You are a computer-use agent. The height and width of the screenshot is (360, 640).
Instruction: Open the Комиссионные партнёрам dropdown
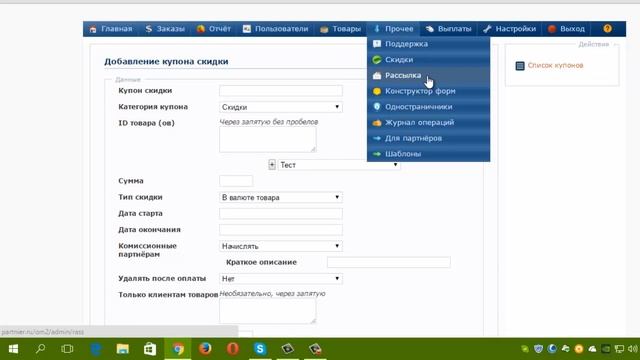[281, 246]
